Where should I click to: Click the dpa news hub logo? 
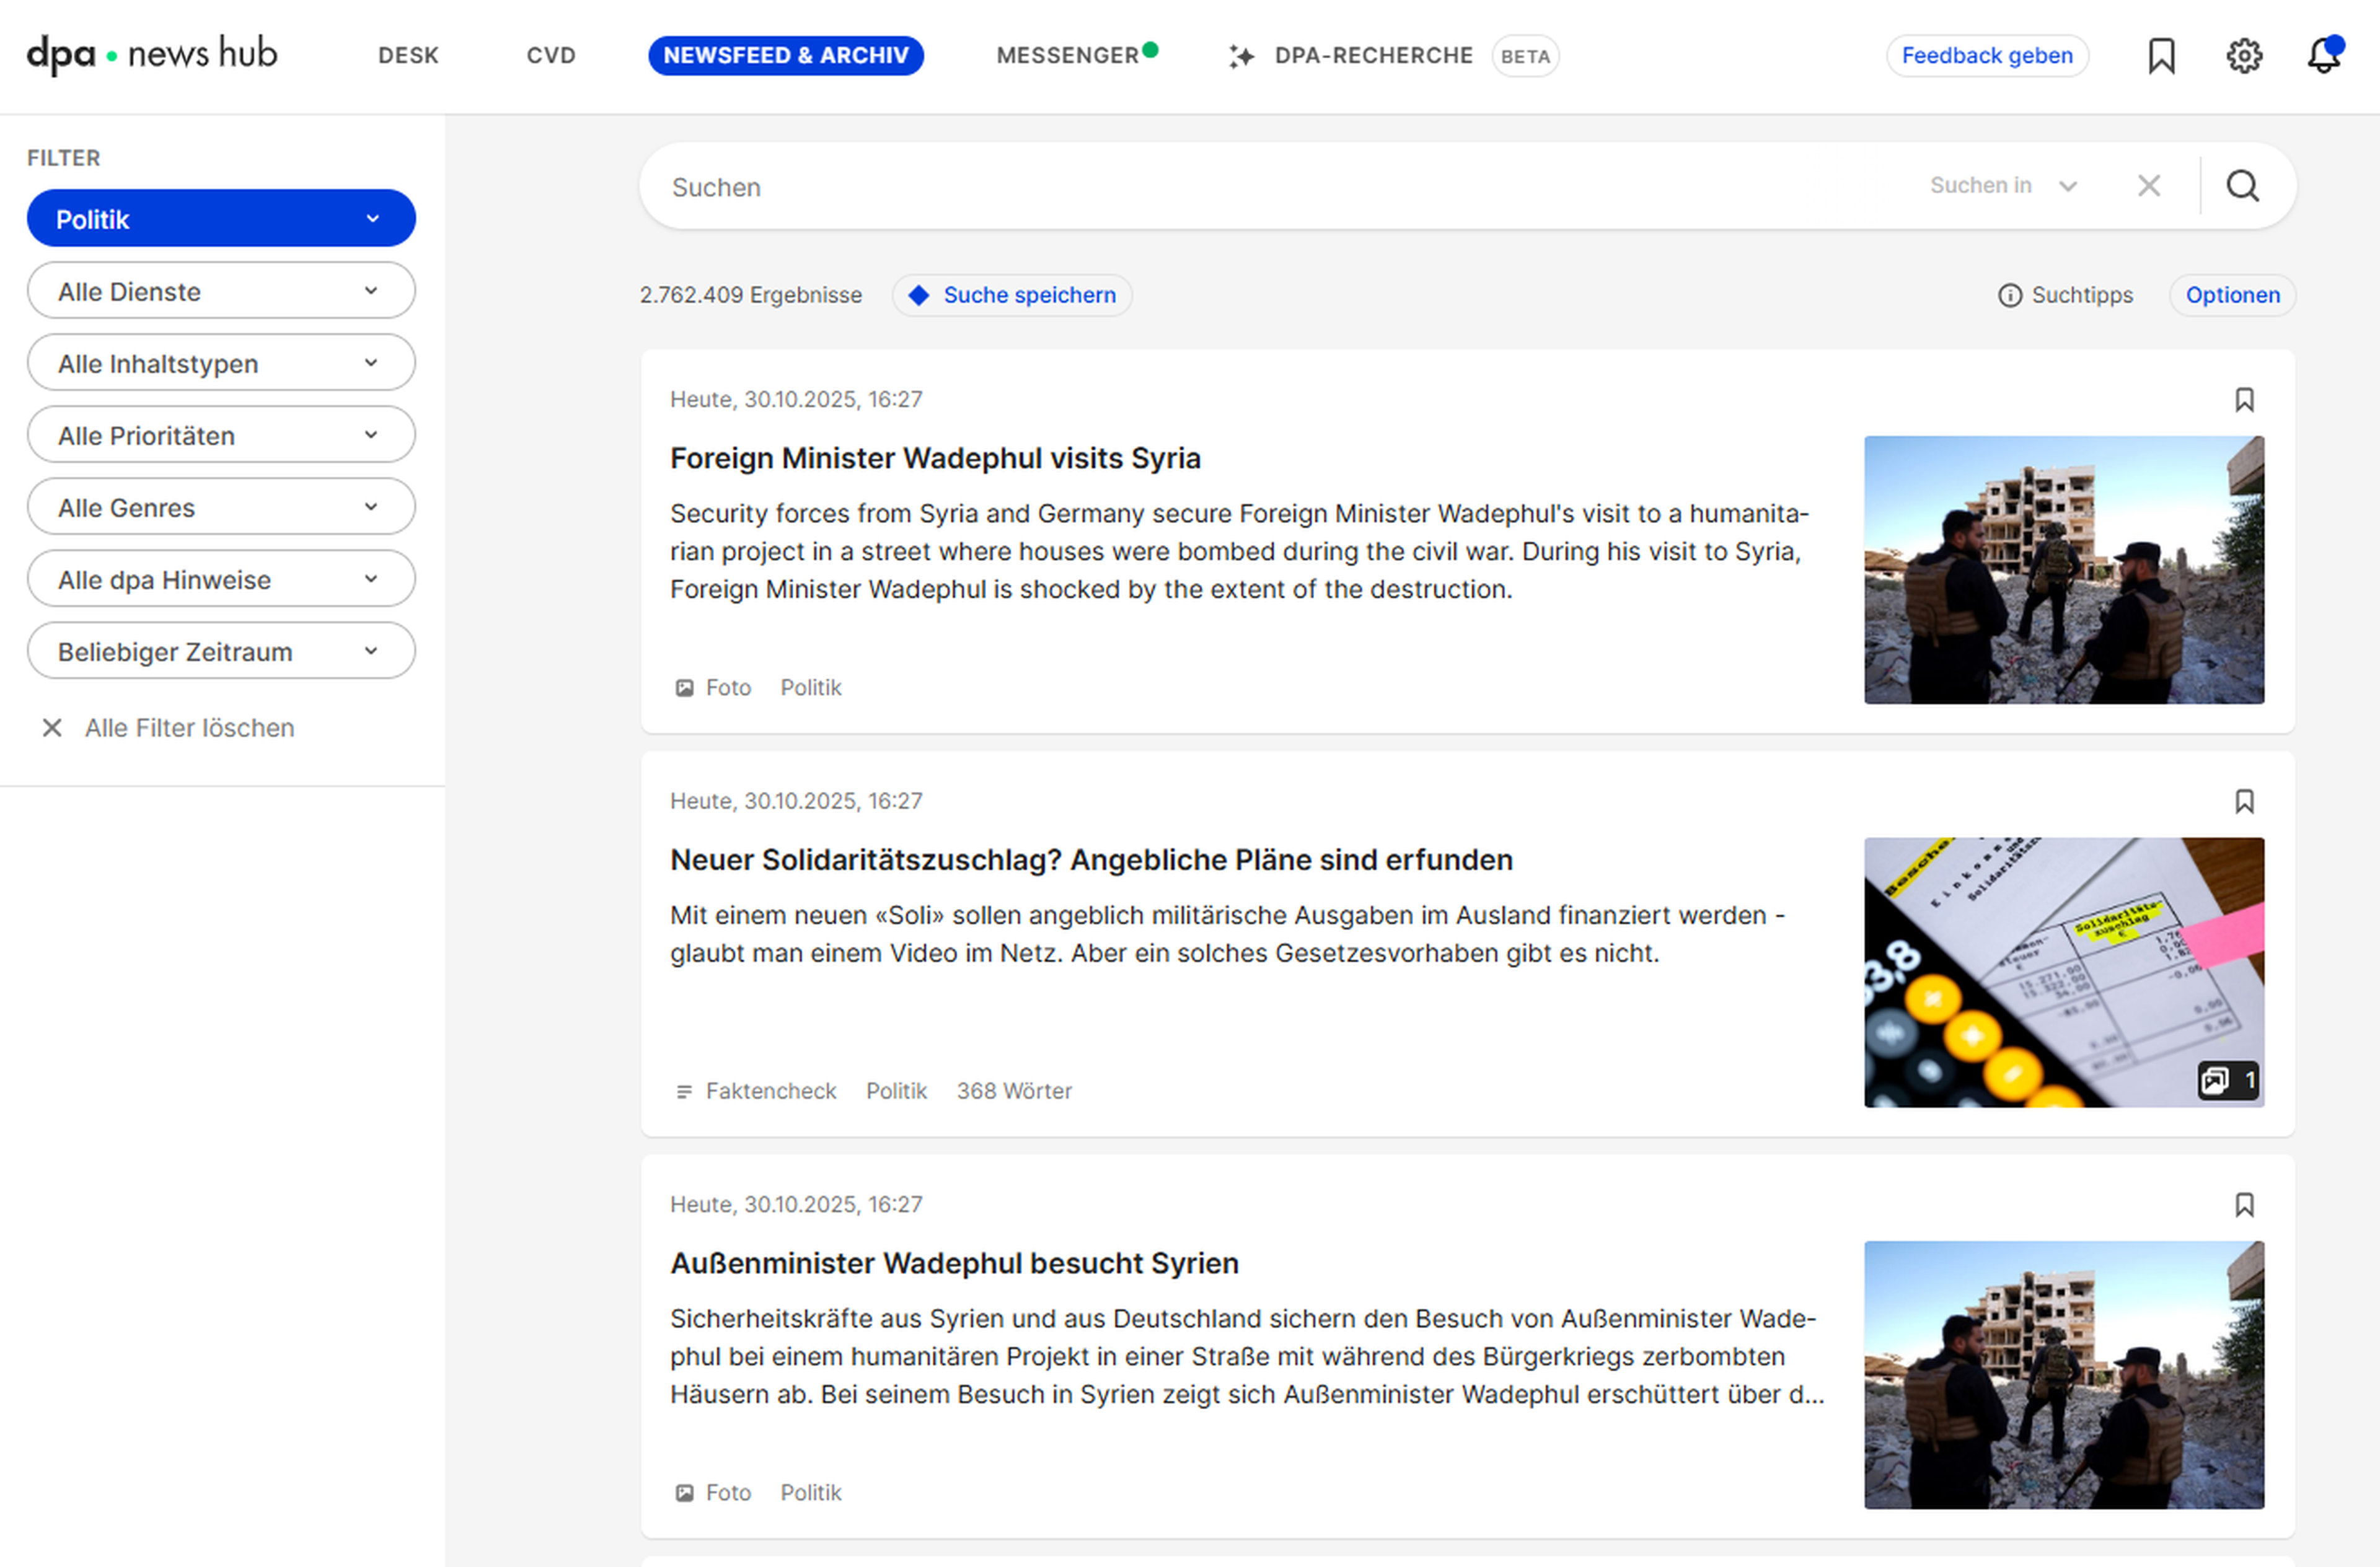coord(152,54)
